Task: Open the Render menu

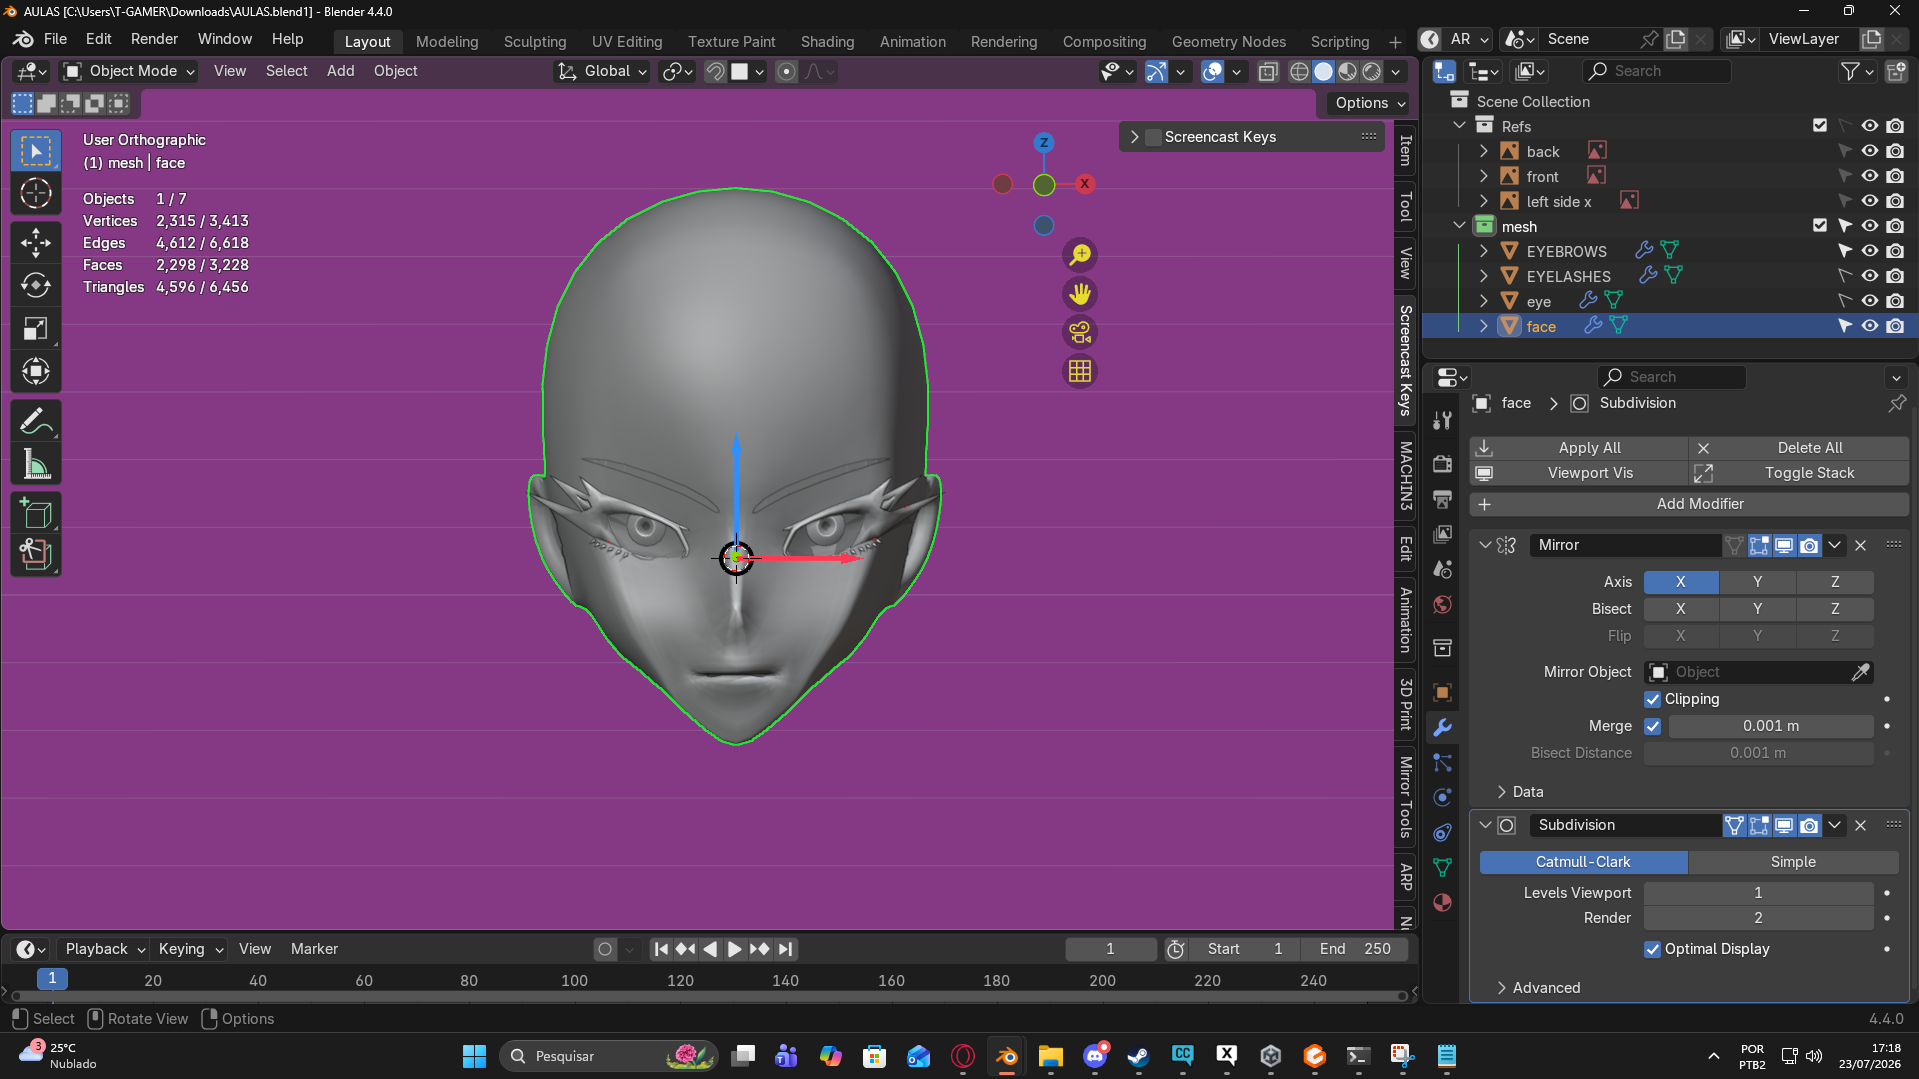Action: pyautogui.click(x=154, y=39)
